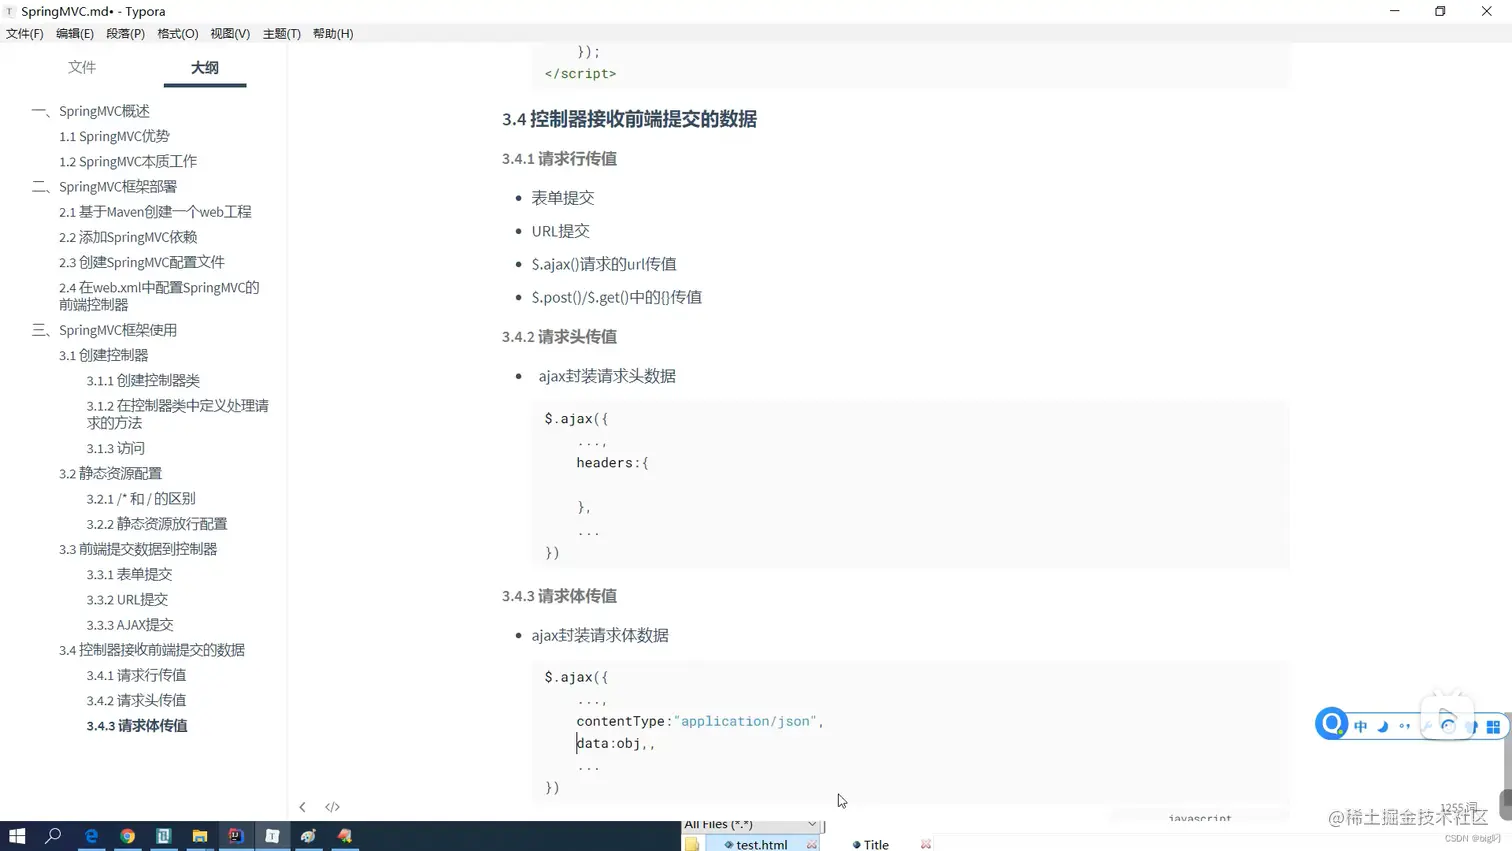Go to 3.1.2 在控制器类中定义处理请求的方法
This screenshot has width=1512, height=851.
(177, 414)
